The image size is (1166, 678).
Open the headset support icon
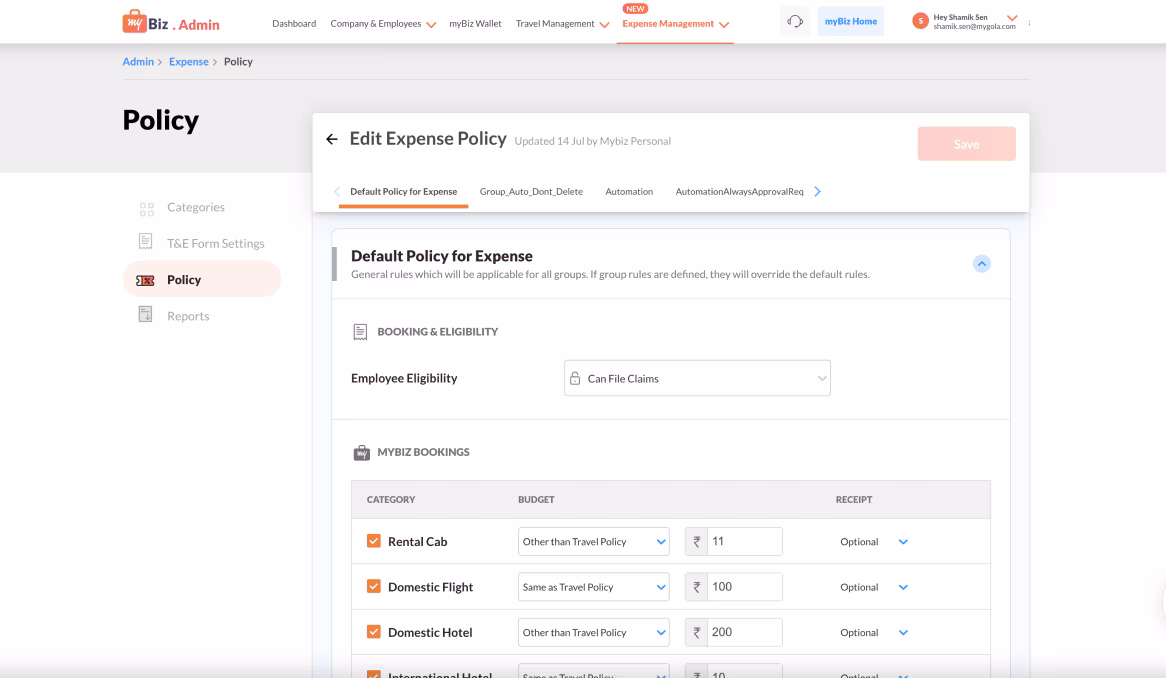[795, 22]
